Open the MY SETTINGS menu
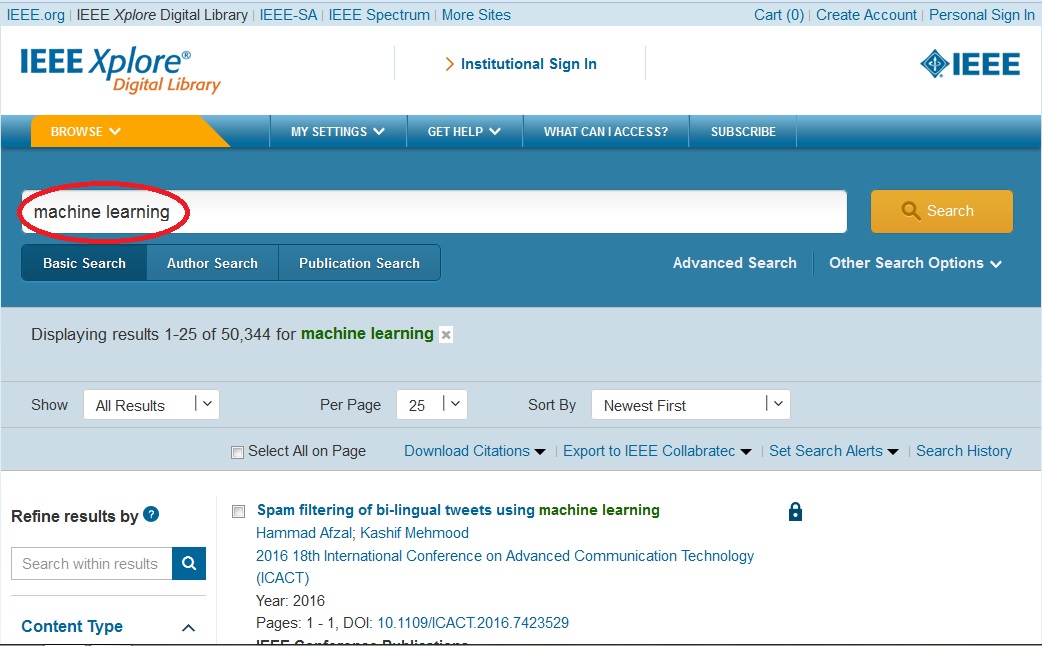This screenshot has width=1042, height=646. click(x=338, y=132)
